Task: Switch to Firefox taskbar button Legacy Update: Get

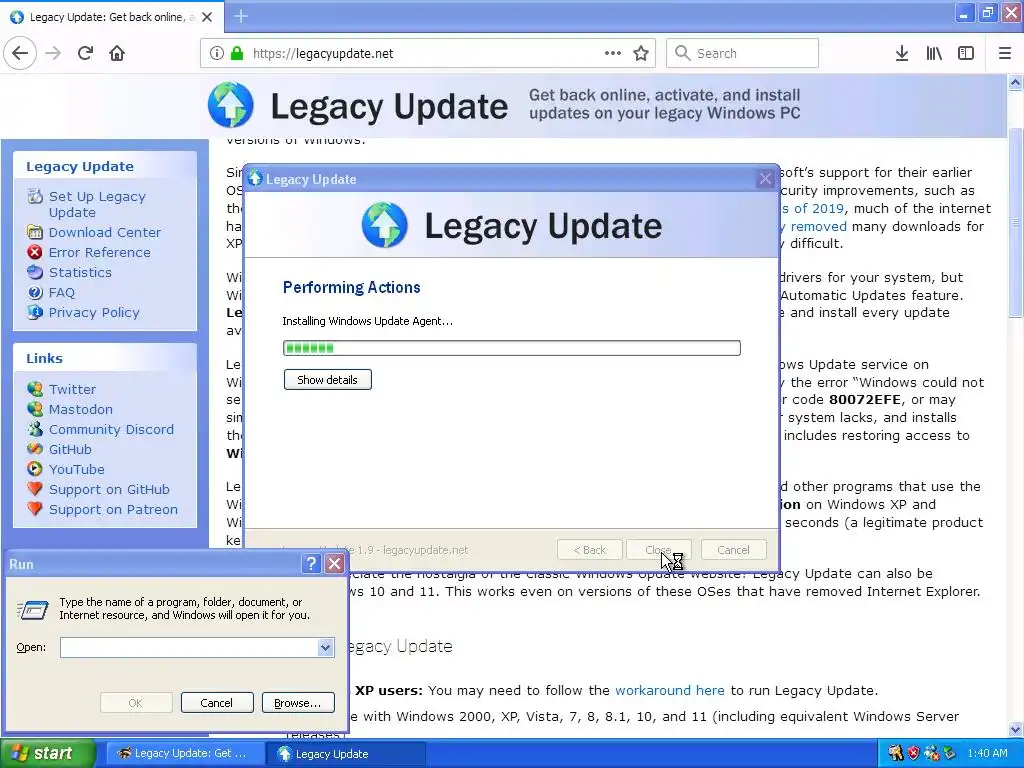Action: coord(185,754)
